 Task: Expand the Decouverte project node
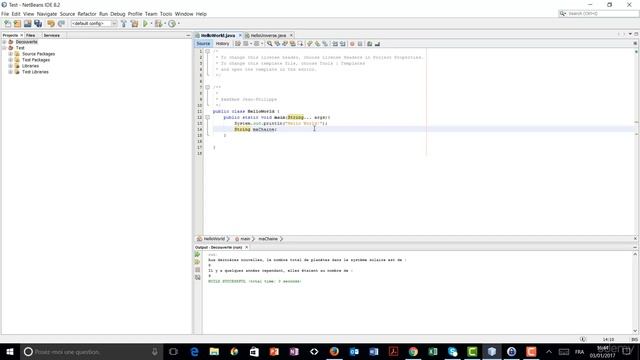tap(4, 42)
